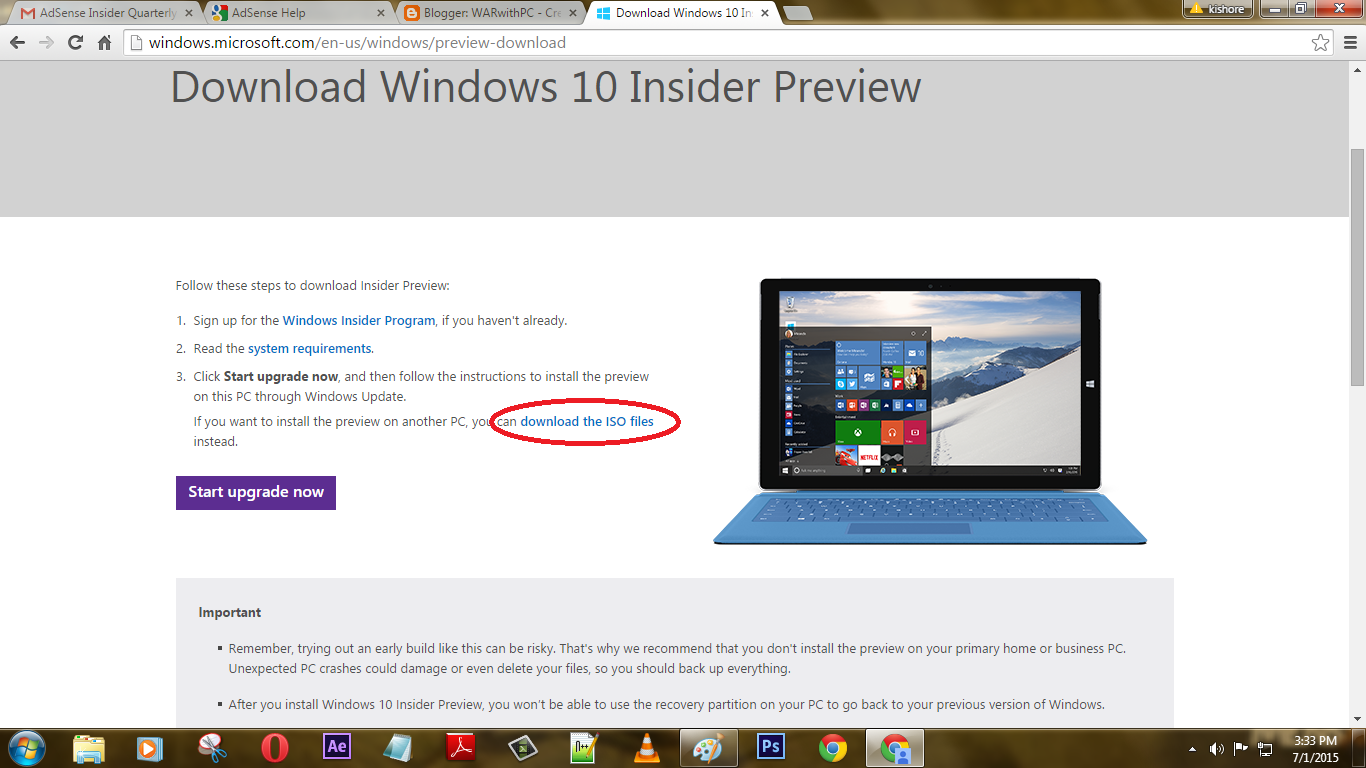Select the Download Windows 10 tab
The image size is (1366, 768).
click(683, 13)
